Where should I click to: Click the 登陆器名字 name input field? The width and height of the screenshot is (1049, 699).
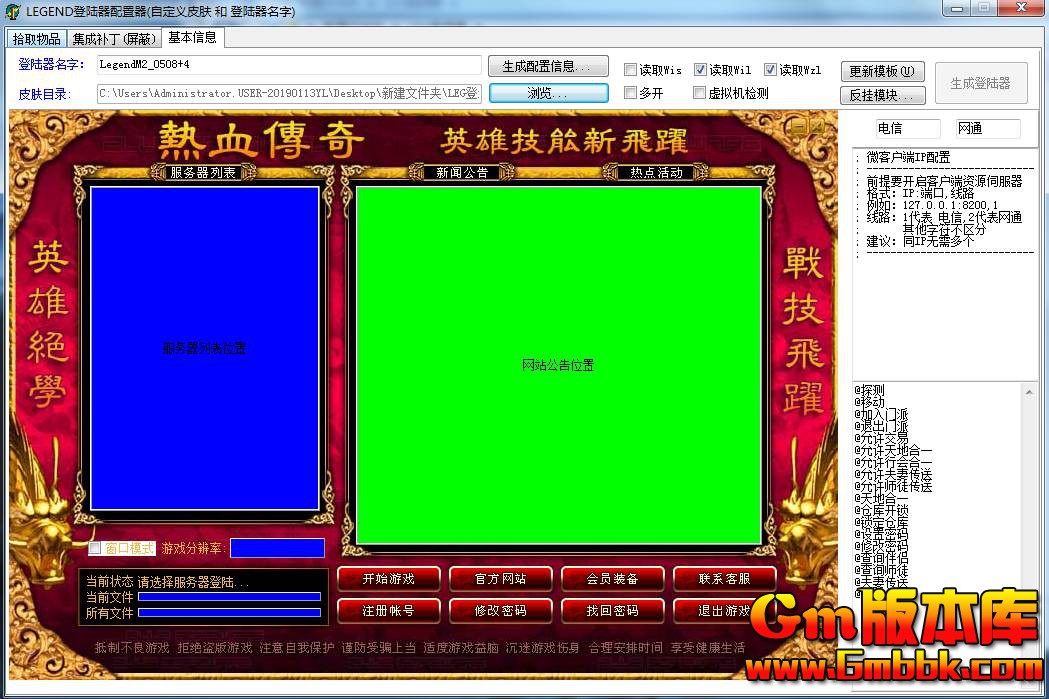coord(288,65)
